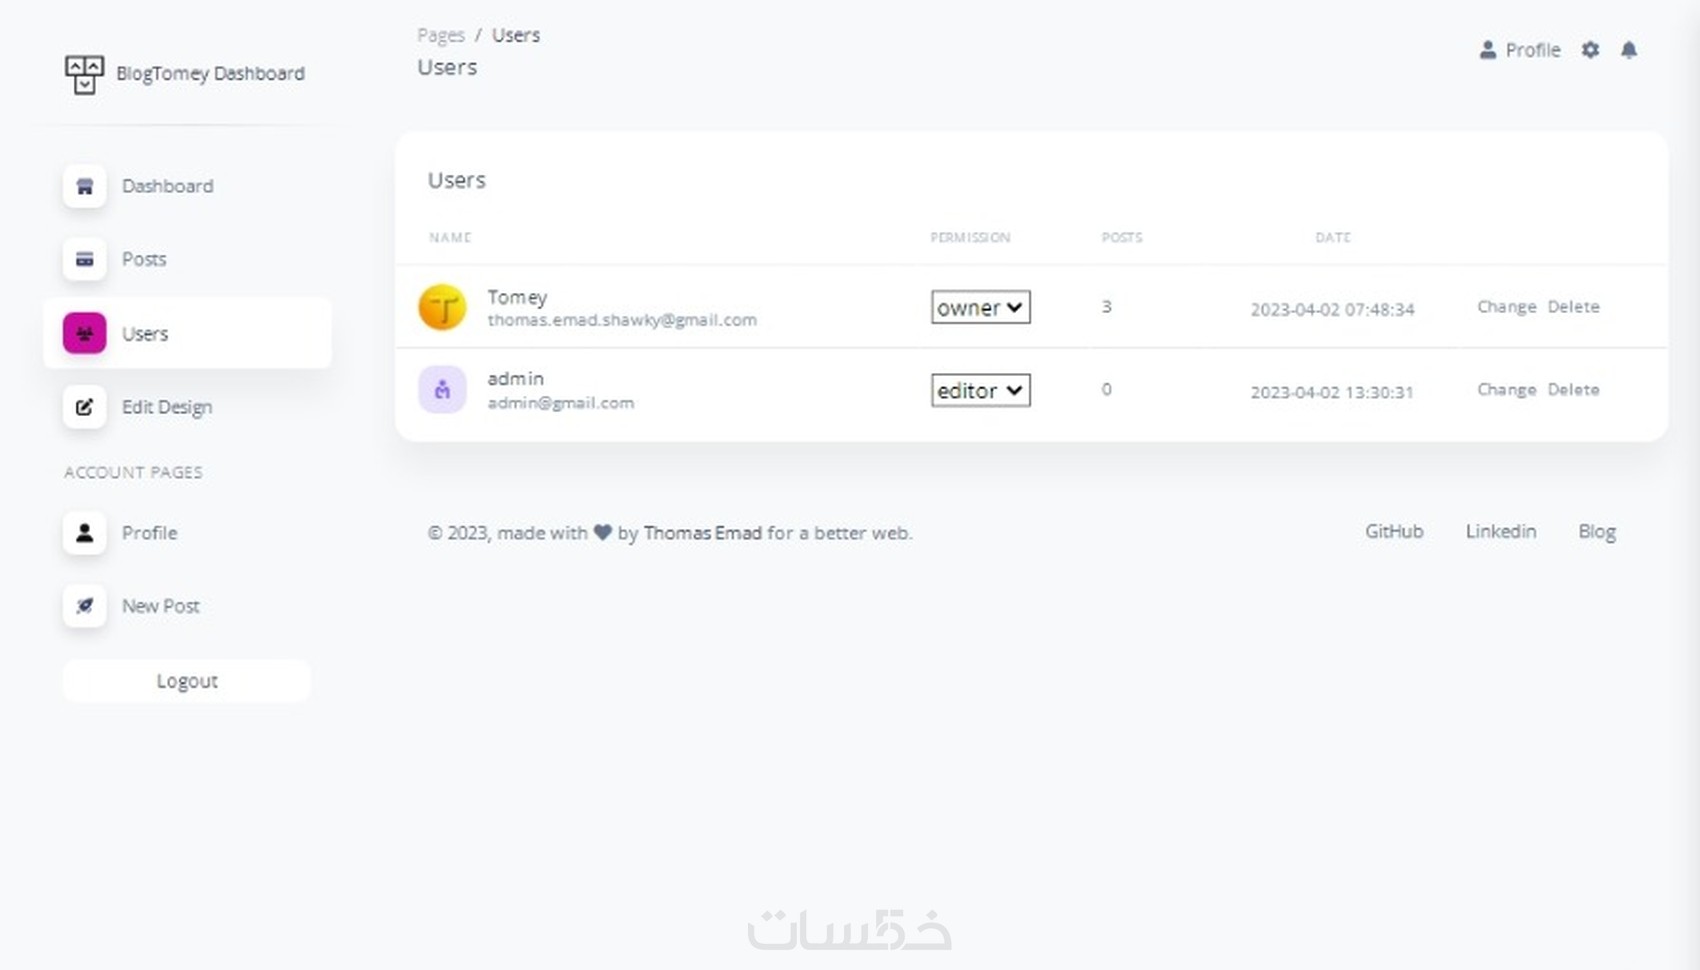Open Tomey's owner permission dropdown
Viewport: 1700px width, 970px height.
980,307
